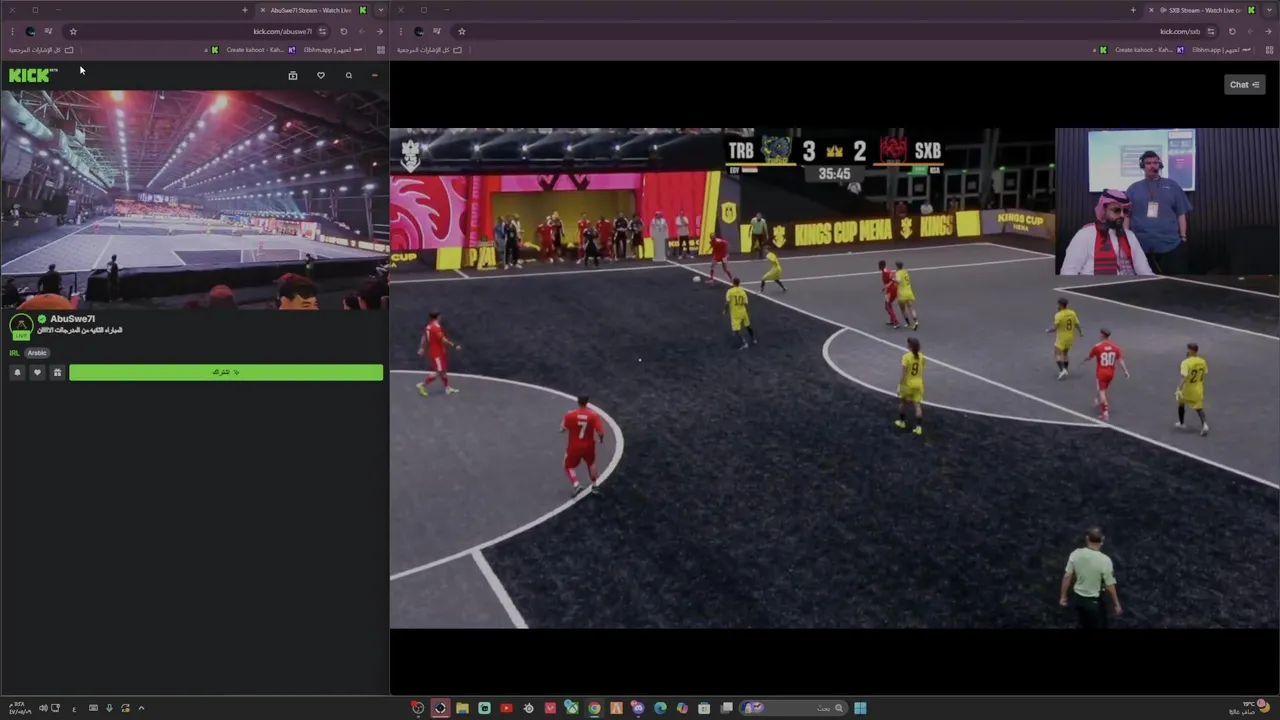
Task: Switch to SXB Stream browser tab
Action: [x=1204, y=10]
